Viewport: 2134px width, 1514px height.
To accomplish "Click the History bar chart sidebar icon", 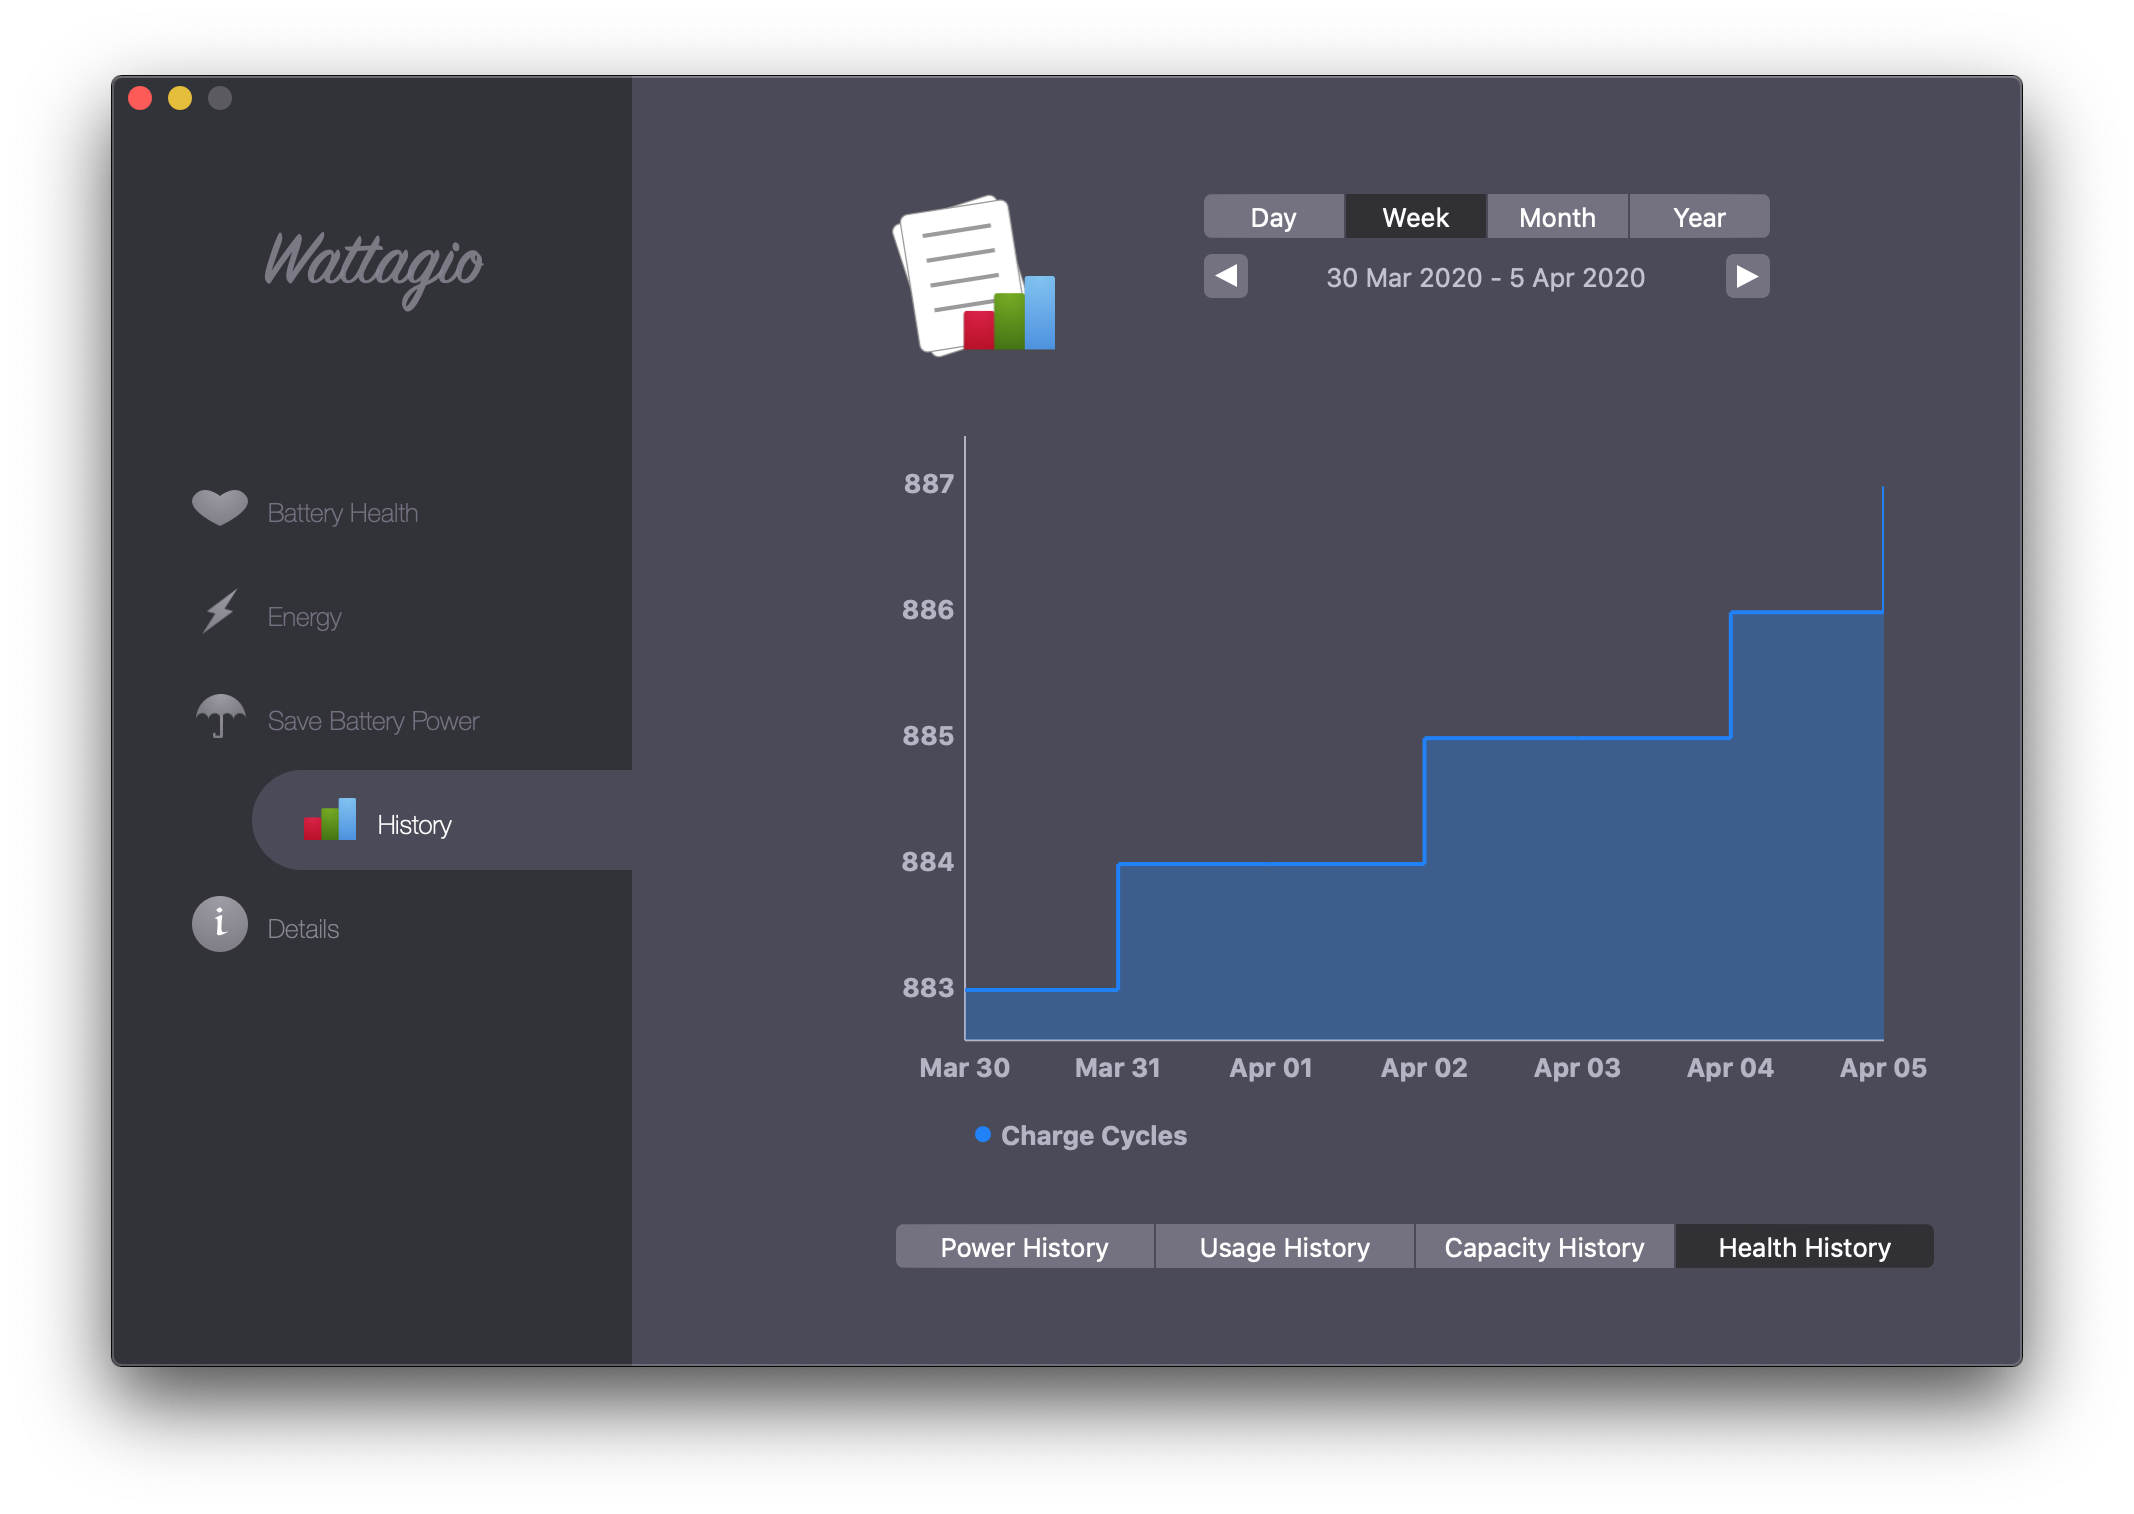I will pos(330,820).
